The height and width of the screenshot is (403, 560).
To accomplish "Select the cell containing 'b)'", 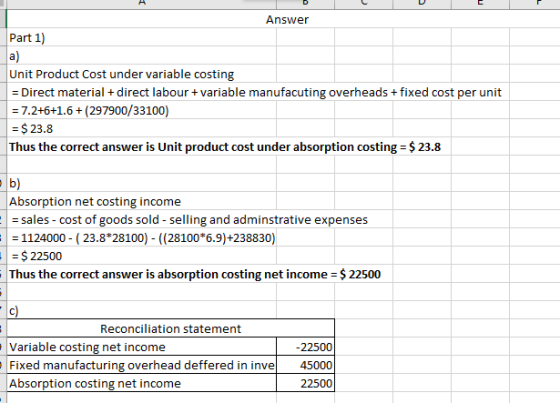I will [x=141, y=183].
